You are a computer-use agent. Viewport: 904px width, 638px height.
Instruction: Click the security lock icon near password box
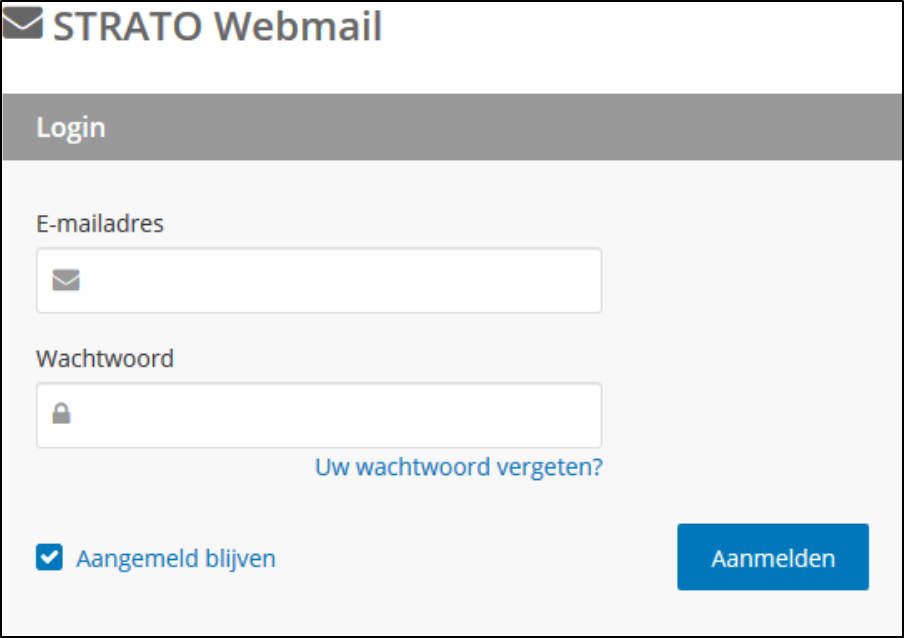pyautogui.click(x=62, y=414)
